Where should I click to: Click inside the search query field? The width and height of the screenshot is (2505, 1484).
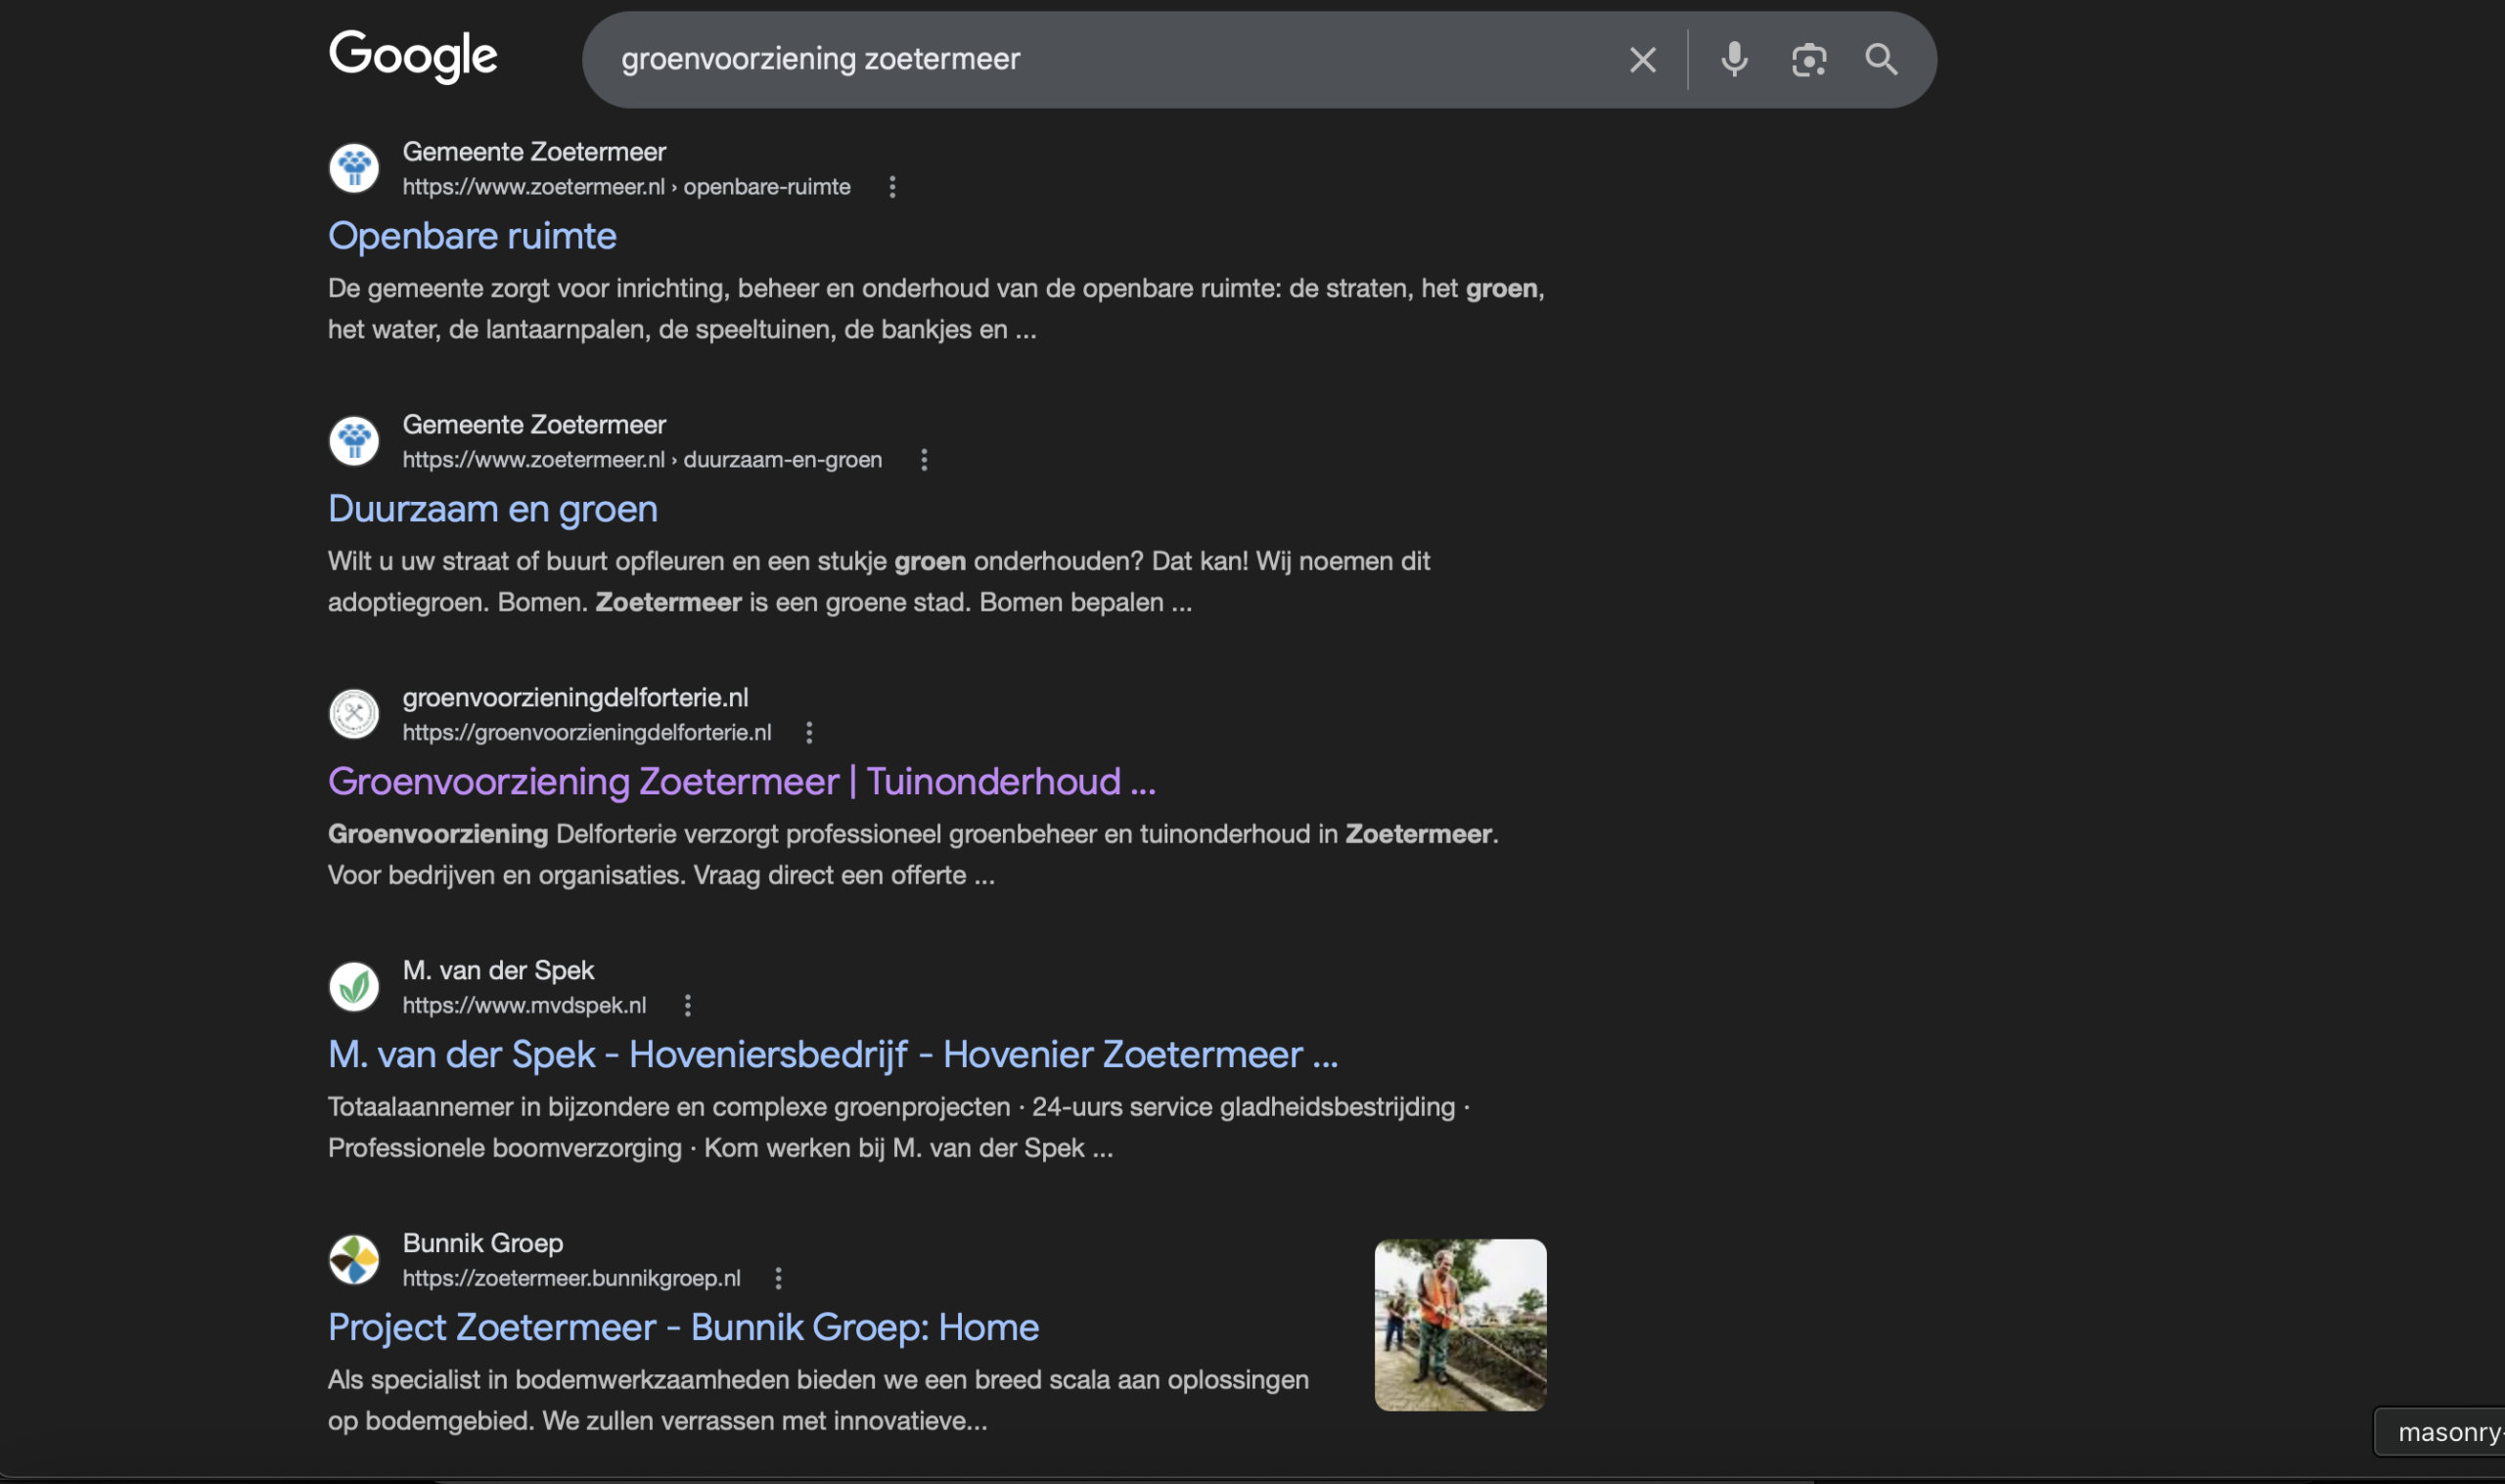tap(1100, 59)
